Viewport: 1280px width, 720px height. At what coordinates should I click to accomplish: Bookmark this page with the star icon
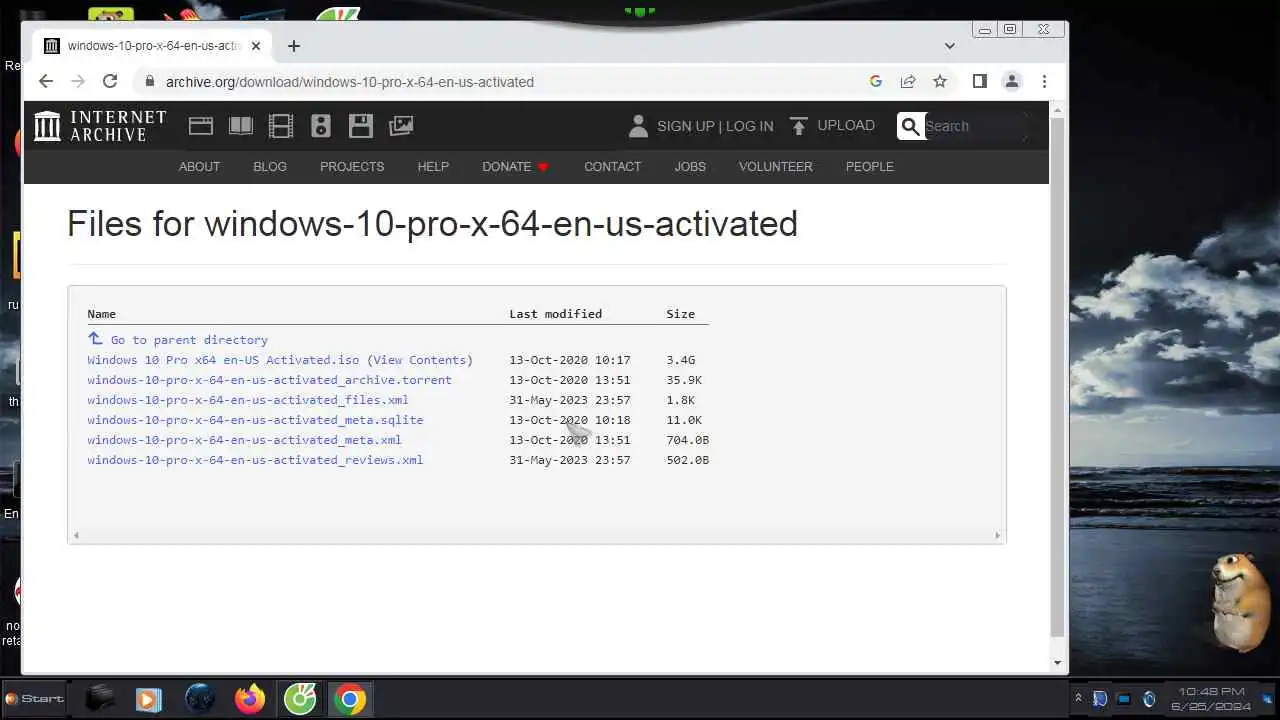940,82
